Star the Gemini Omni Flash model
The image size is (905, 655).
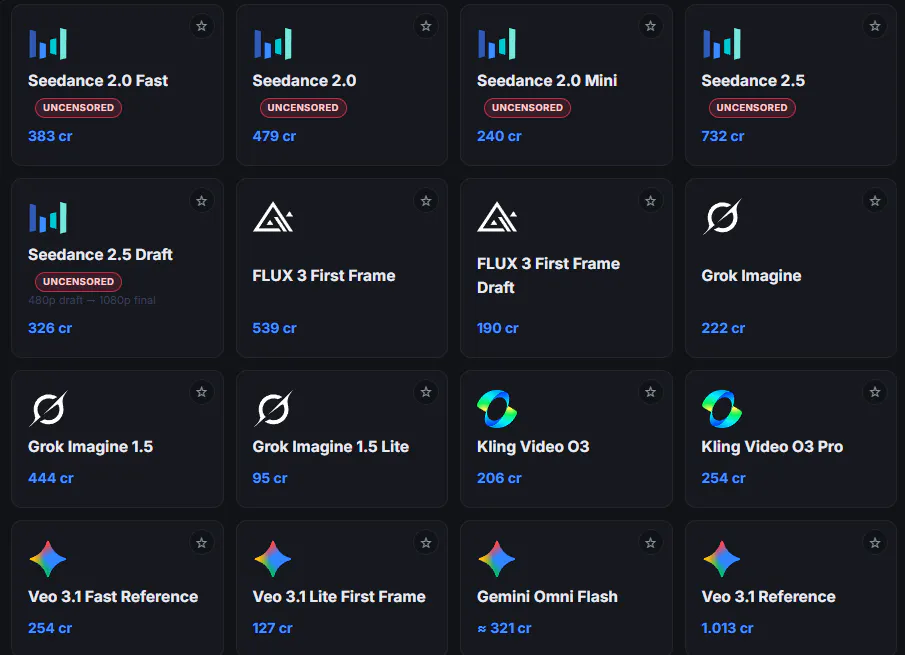click(x=650, y=543)
